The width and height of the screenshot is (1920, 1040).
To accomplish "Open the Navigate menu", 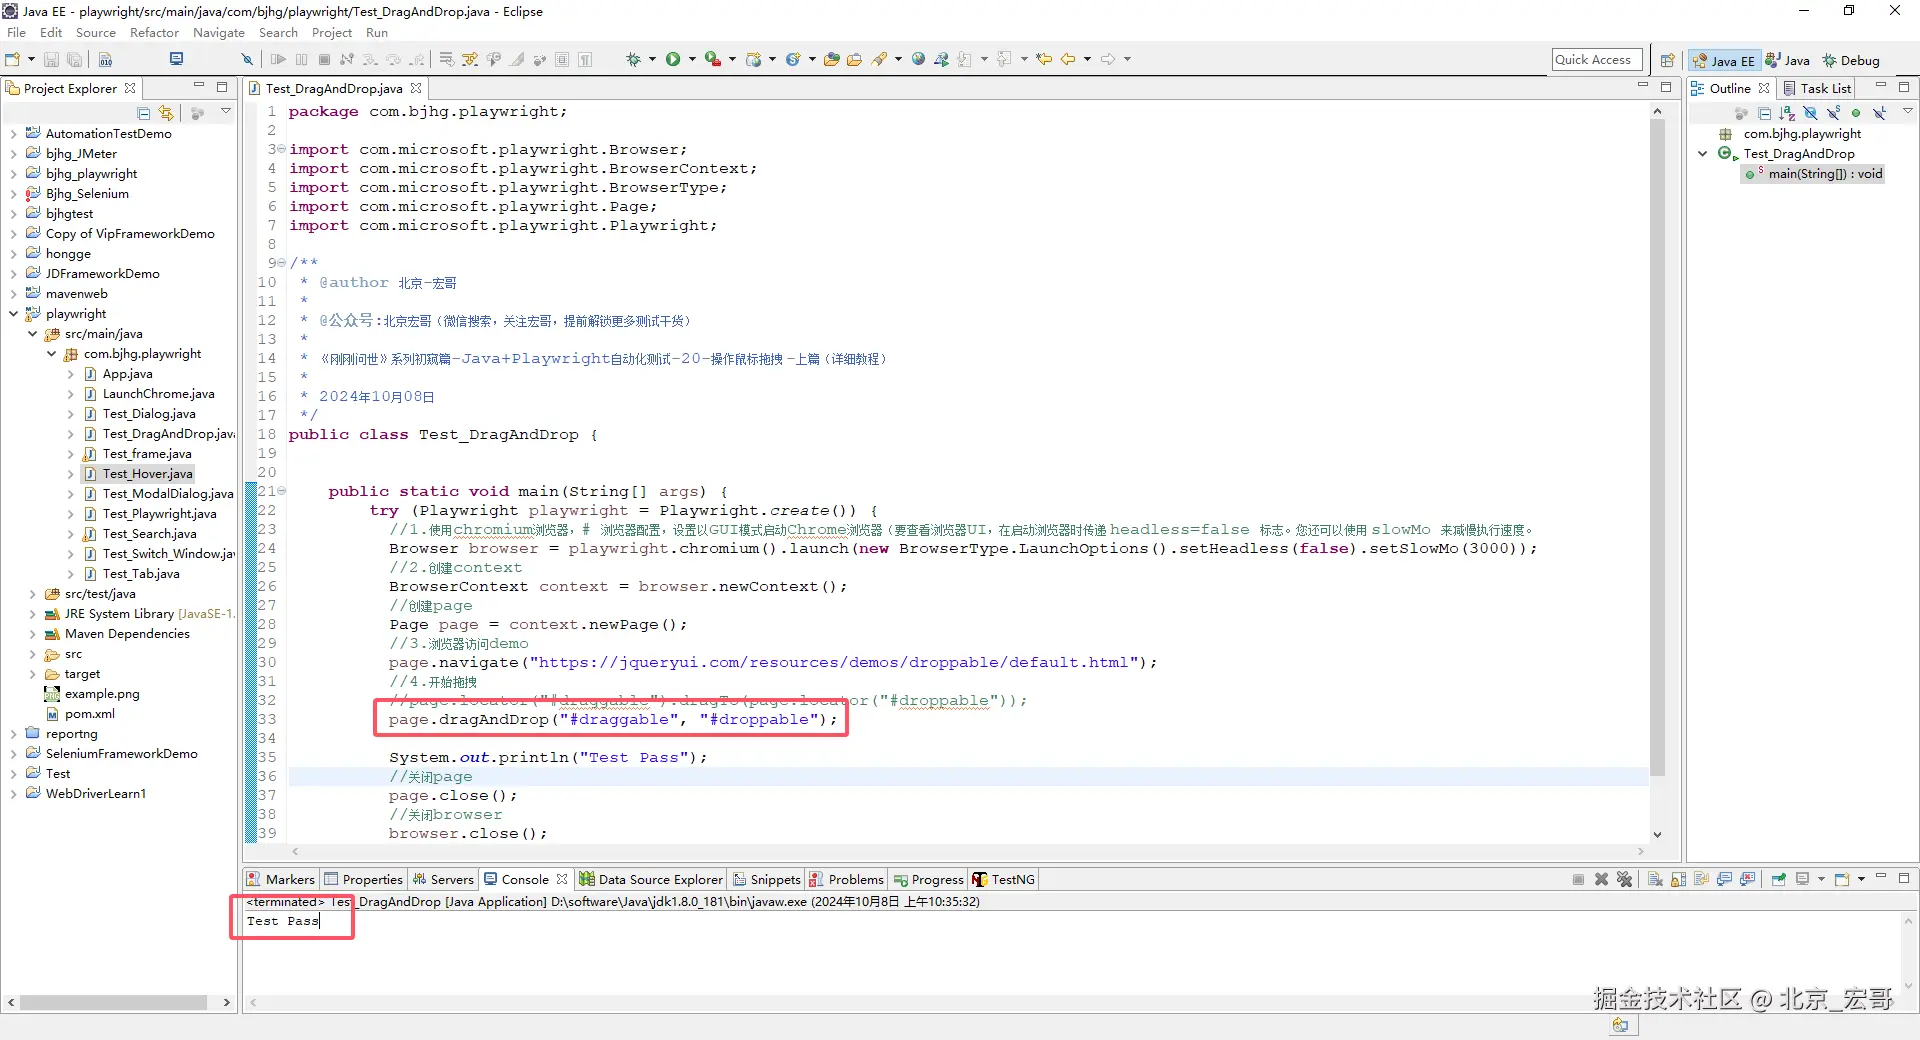I will pyautogui.click(x=219, y=32).
